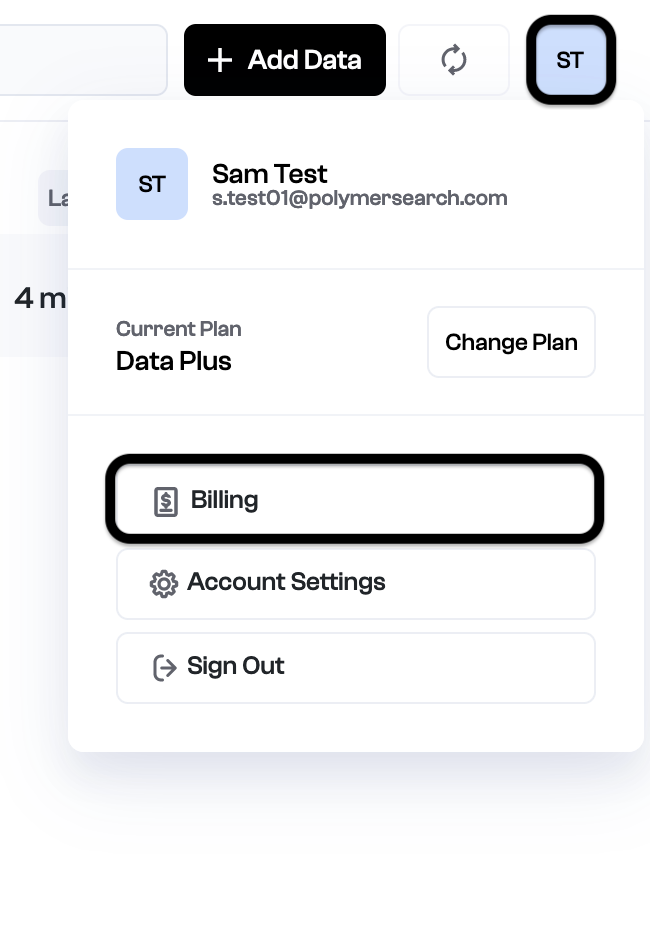Click the Billing receipt dollar icon
Viewport: 650px width, 950px height.
[x=166, y=502]
